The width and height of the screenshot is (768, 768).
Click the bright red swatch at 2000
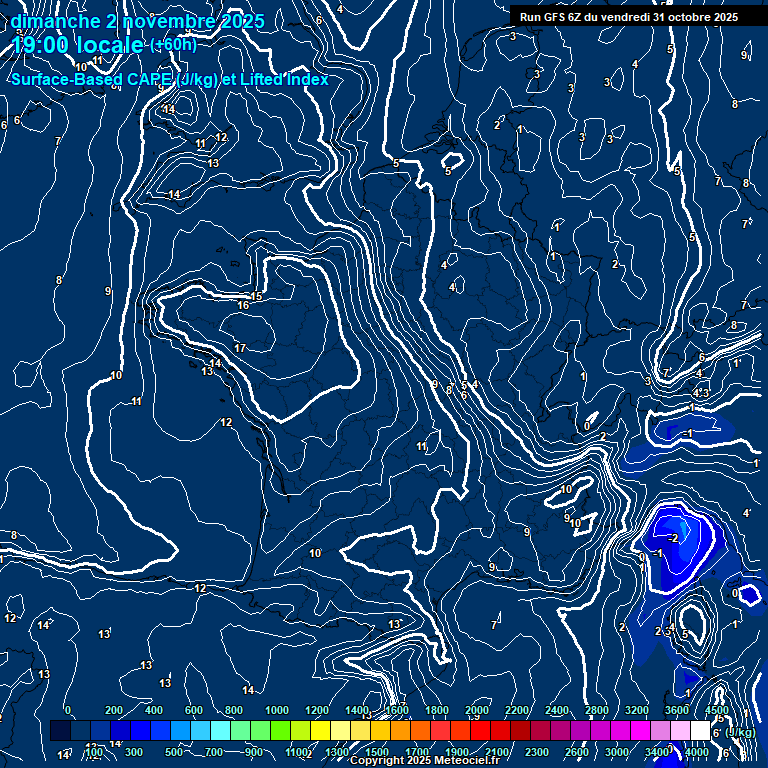coord(480,731)
